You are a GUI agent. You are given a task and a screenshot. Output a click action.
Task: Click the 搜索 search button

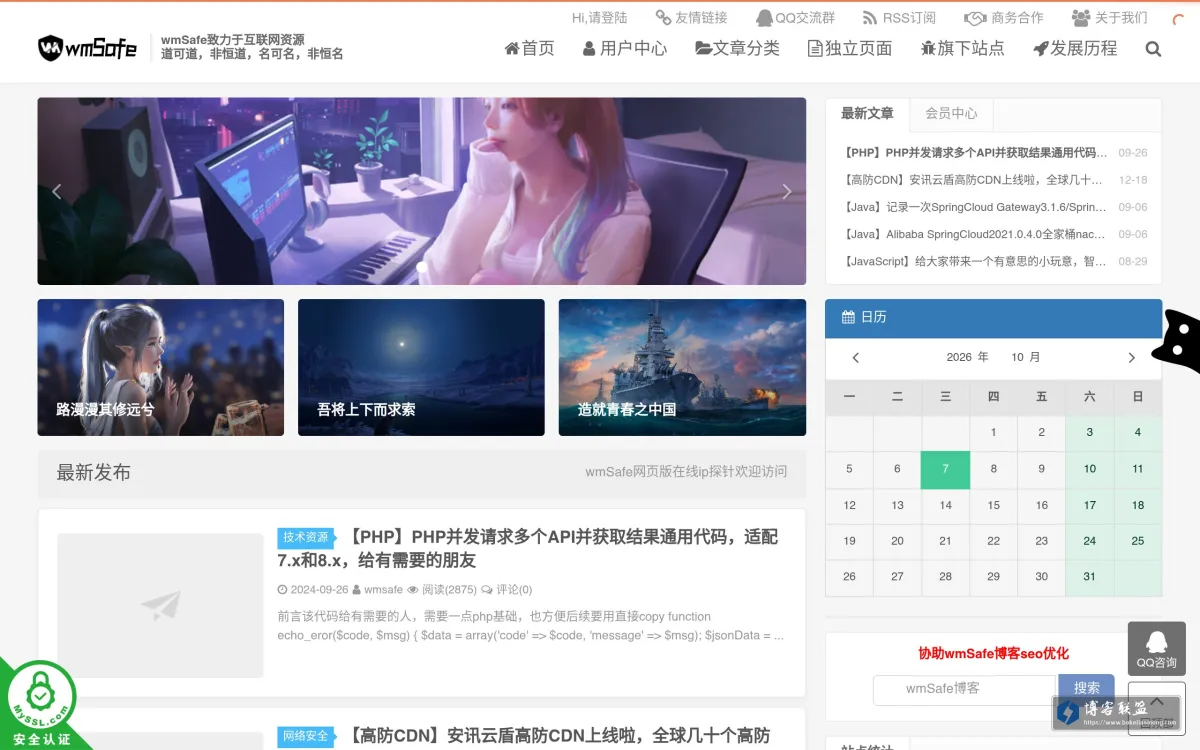click(x=1087, y=689)
